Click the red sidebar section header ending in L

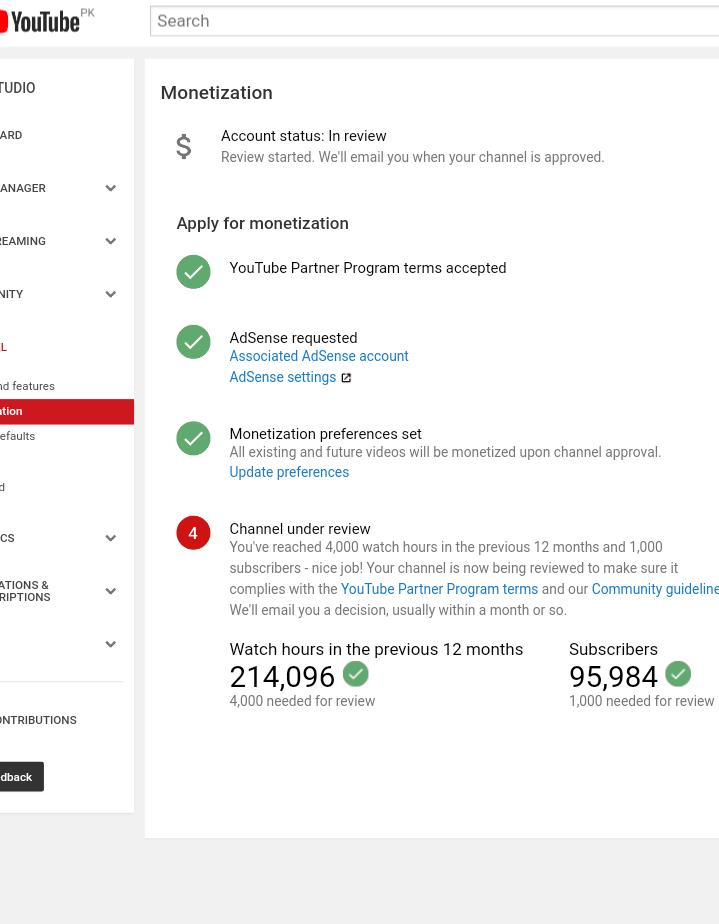[4, 347]
